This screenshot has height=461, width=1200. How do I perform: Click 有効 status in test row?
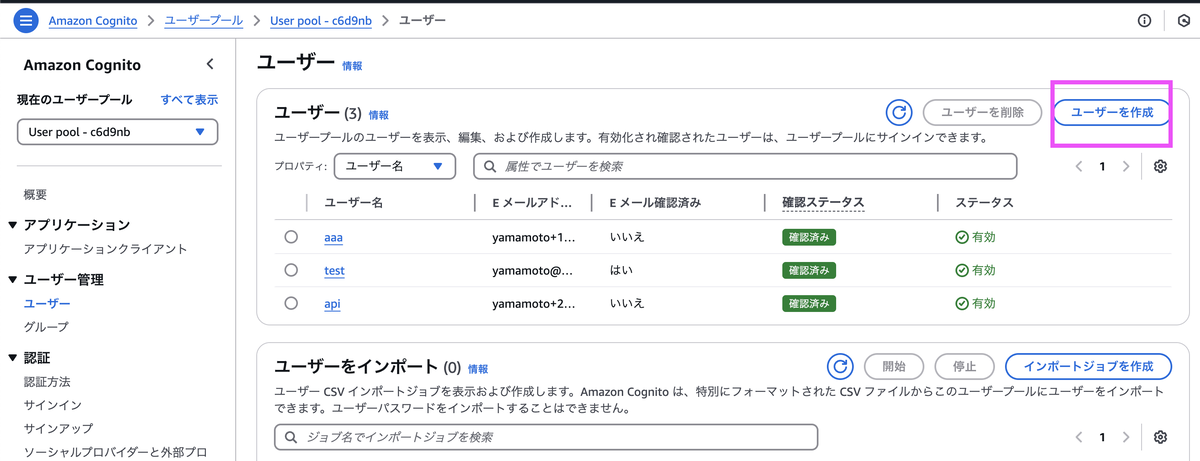(975, 271)
